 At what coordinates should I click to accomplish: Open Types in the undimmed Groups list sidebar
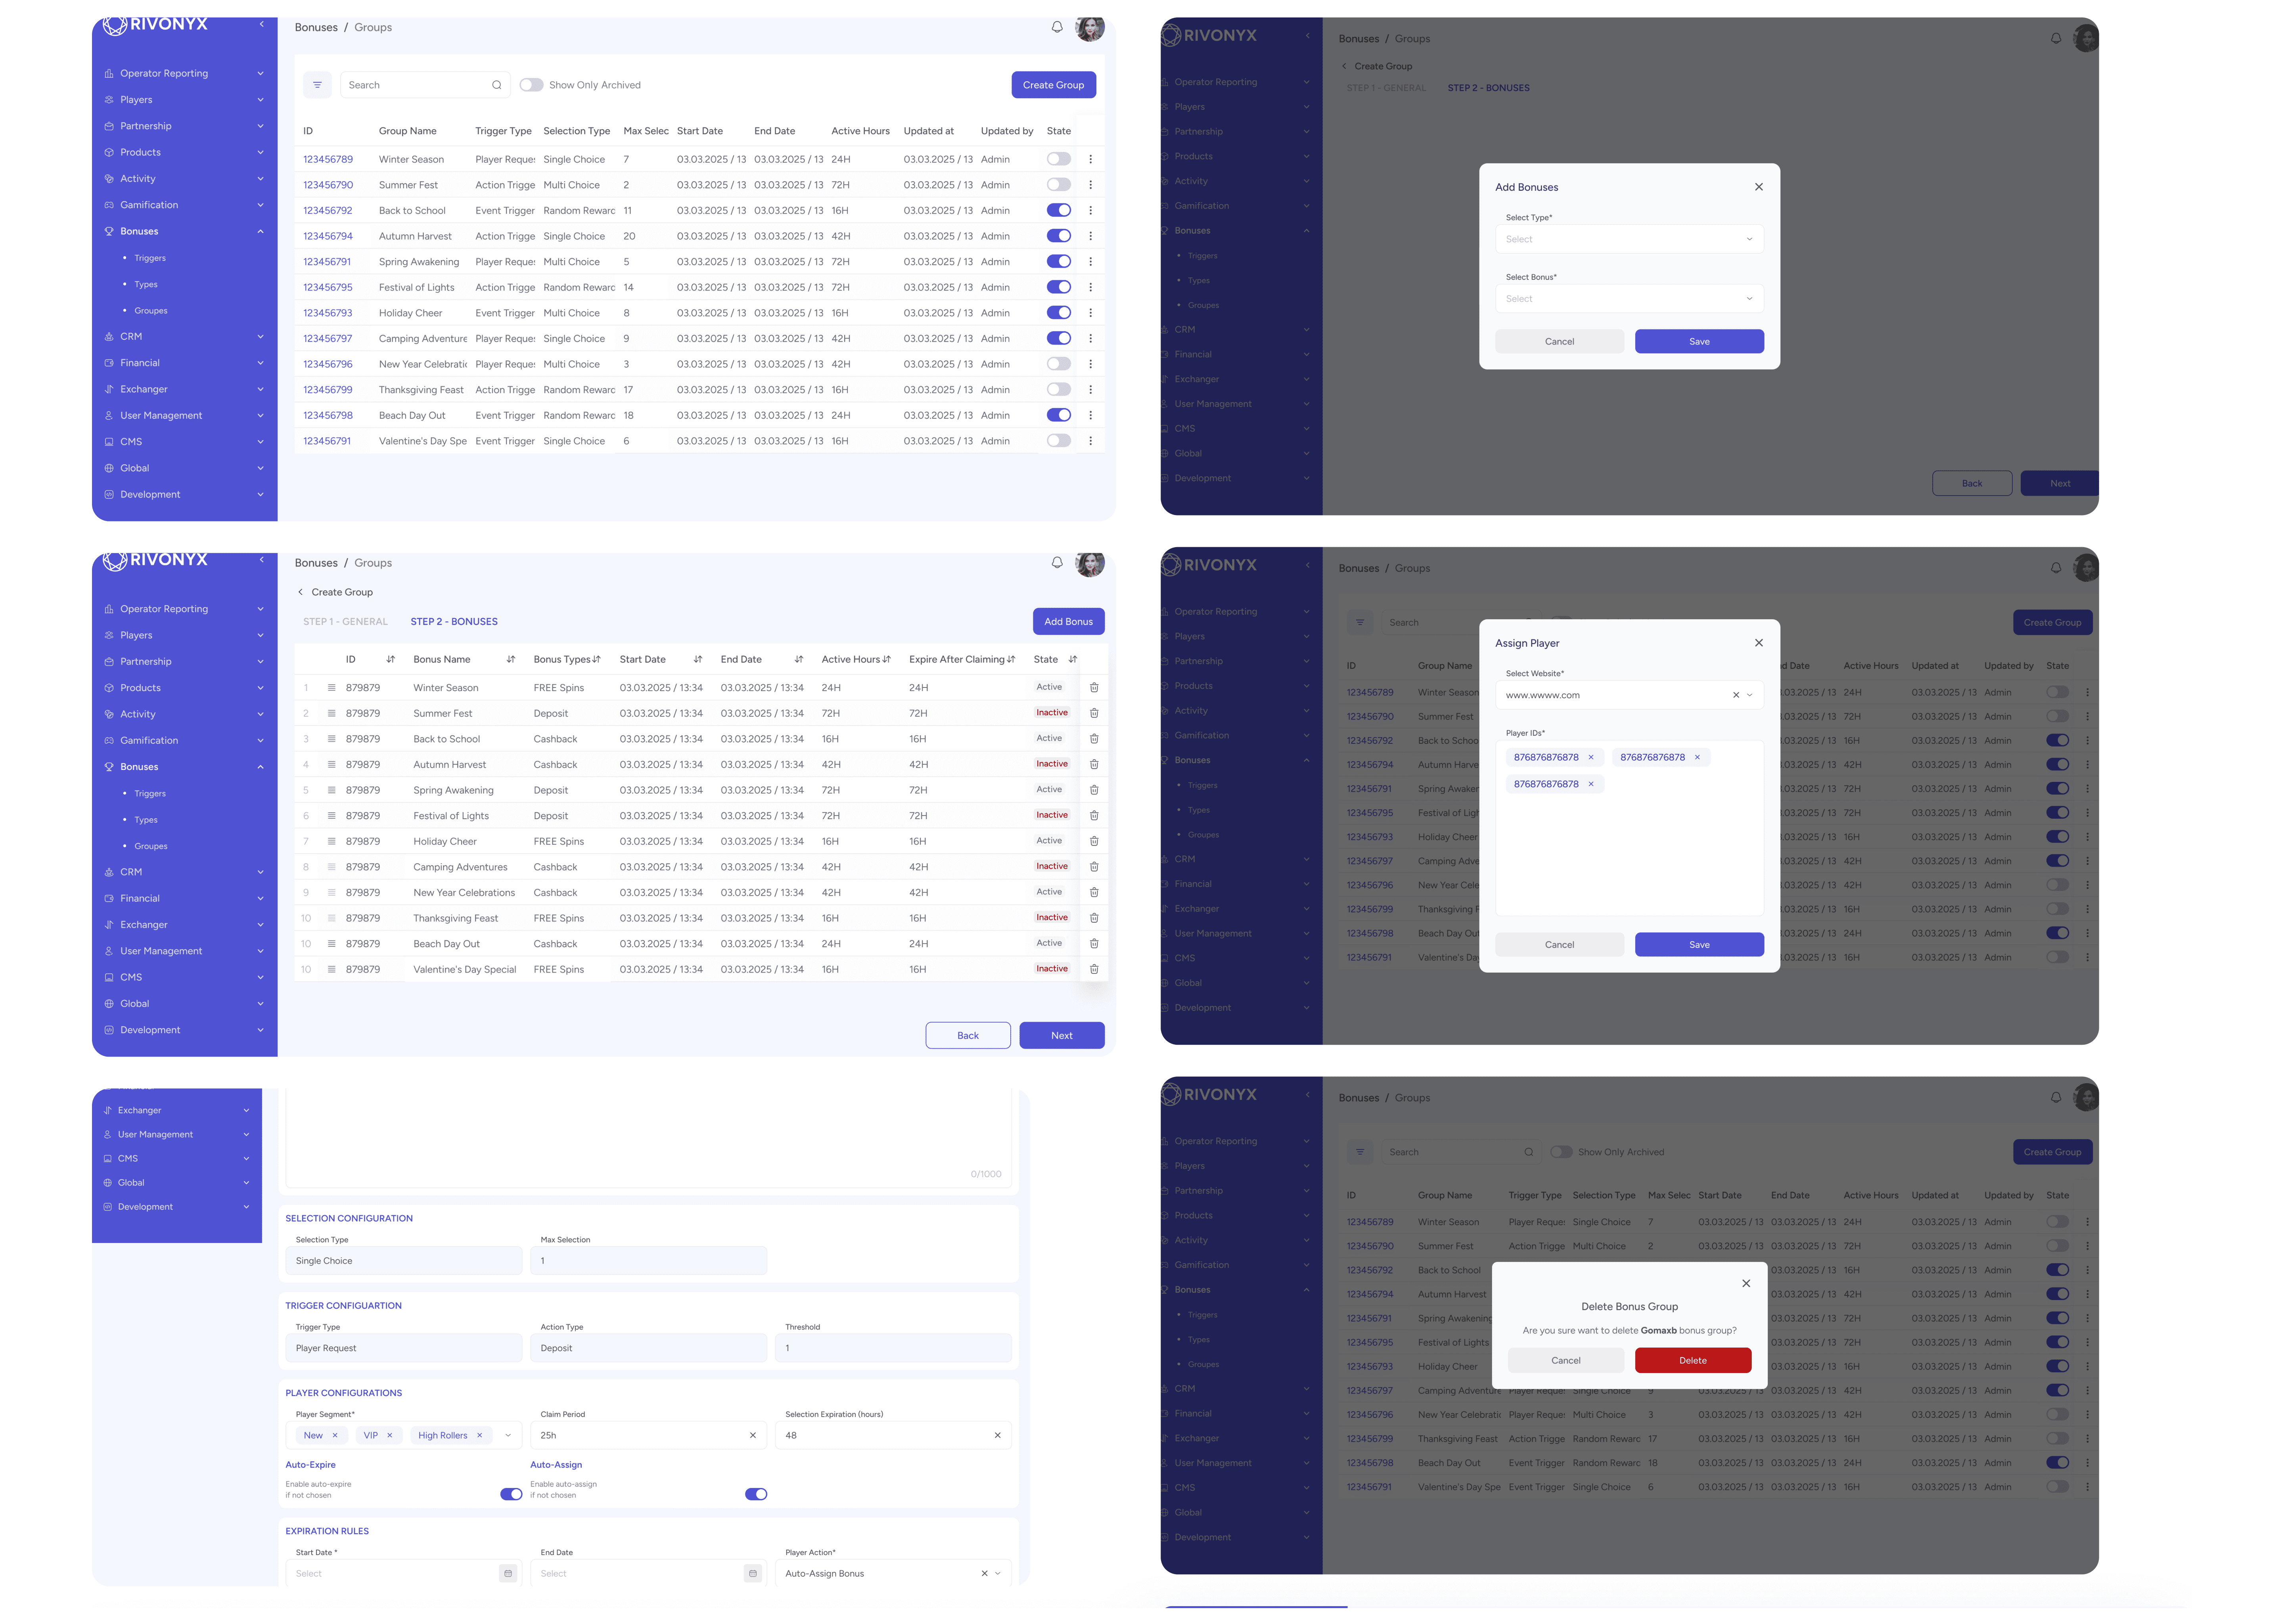coord(146,284)
